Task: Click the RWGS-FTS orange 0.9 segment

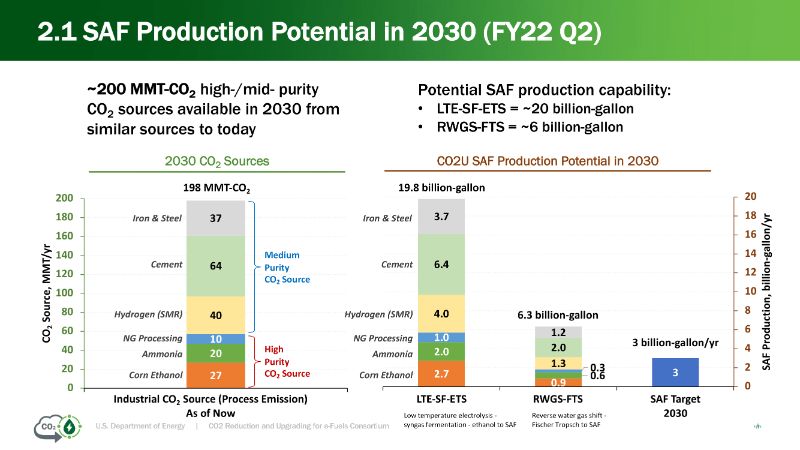Action: (558, 382)
